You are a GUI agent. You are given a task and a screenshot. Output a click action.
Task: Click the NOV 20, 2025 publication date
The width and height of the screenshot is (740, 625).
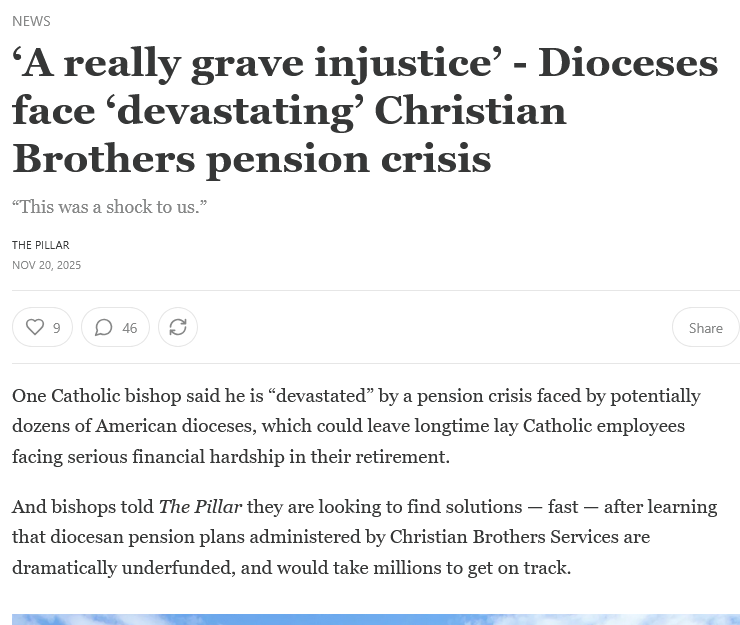point(46,265)
